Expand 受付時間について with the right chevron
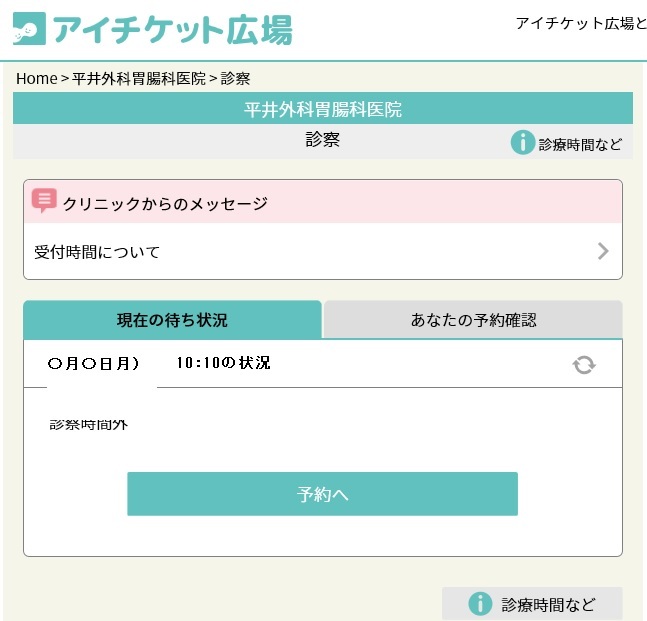This screenshot has width=647, height=621. (x=603, y=251)
